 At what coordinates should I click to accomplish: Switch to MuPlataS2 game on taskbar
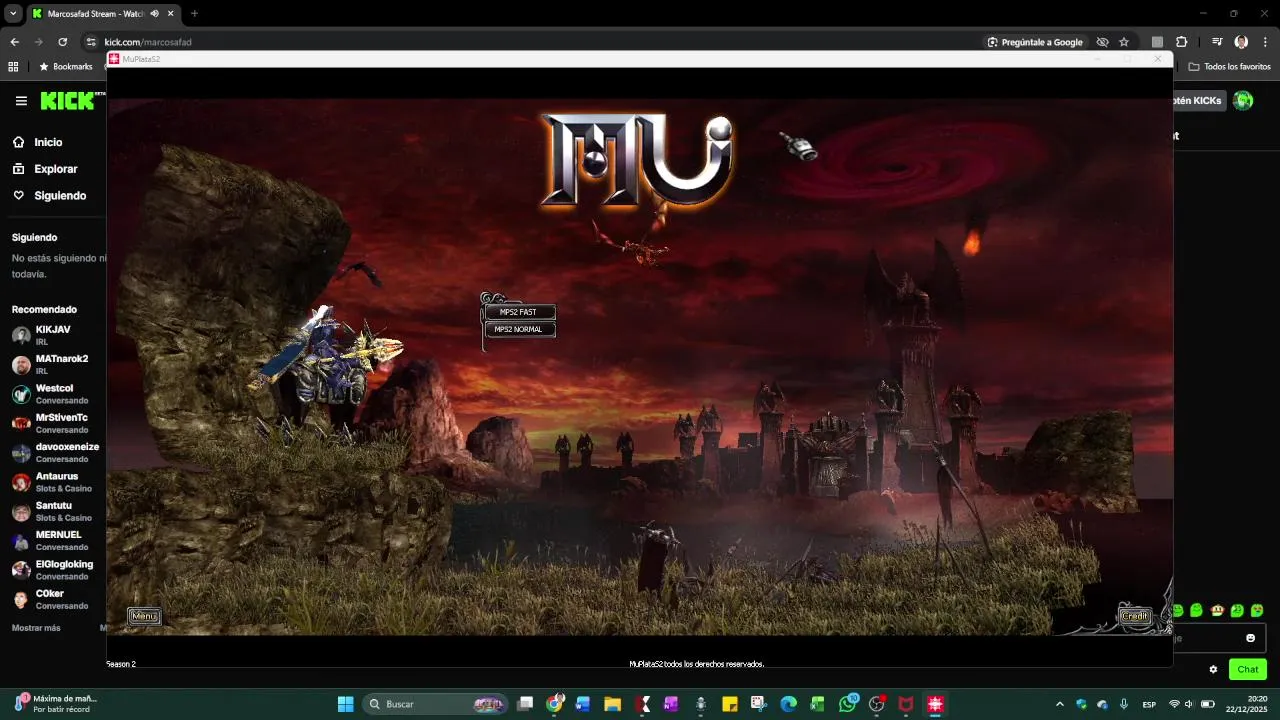936,704
